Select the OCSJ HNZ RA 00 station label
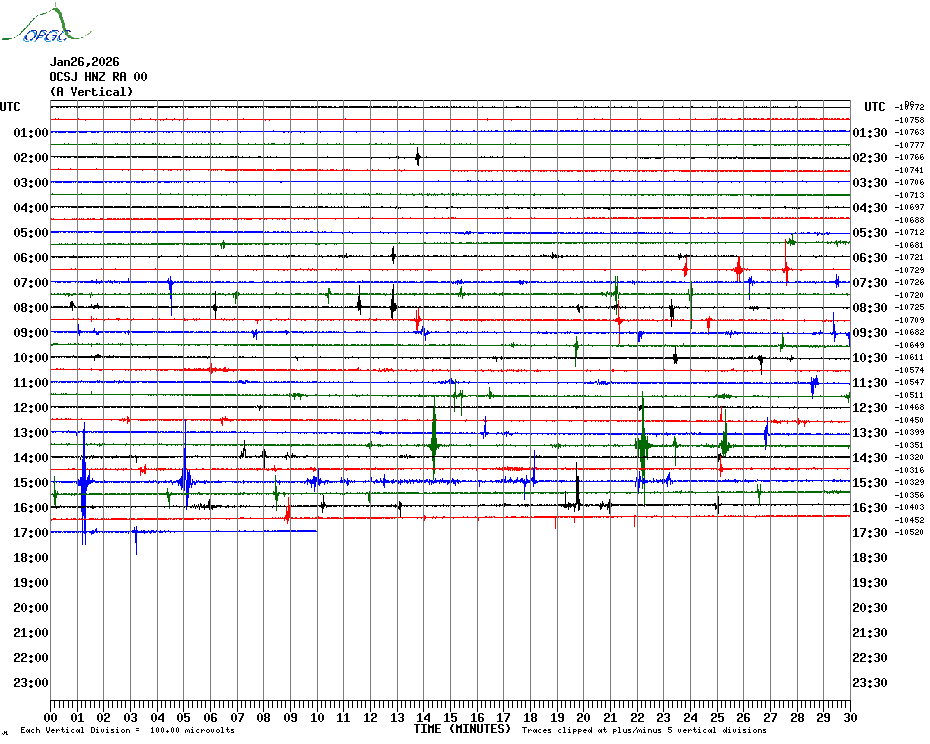This screenshot has width=930, height=744. [98, 77]
